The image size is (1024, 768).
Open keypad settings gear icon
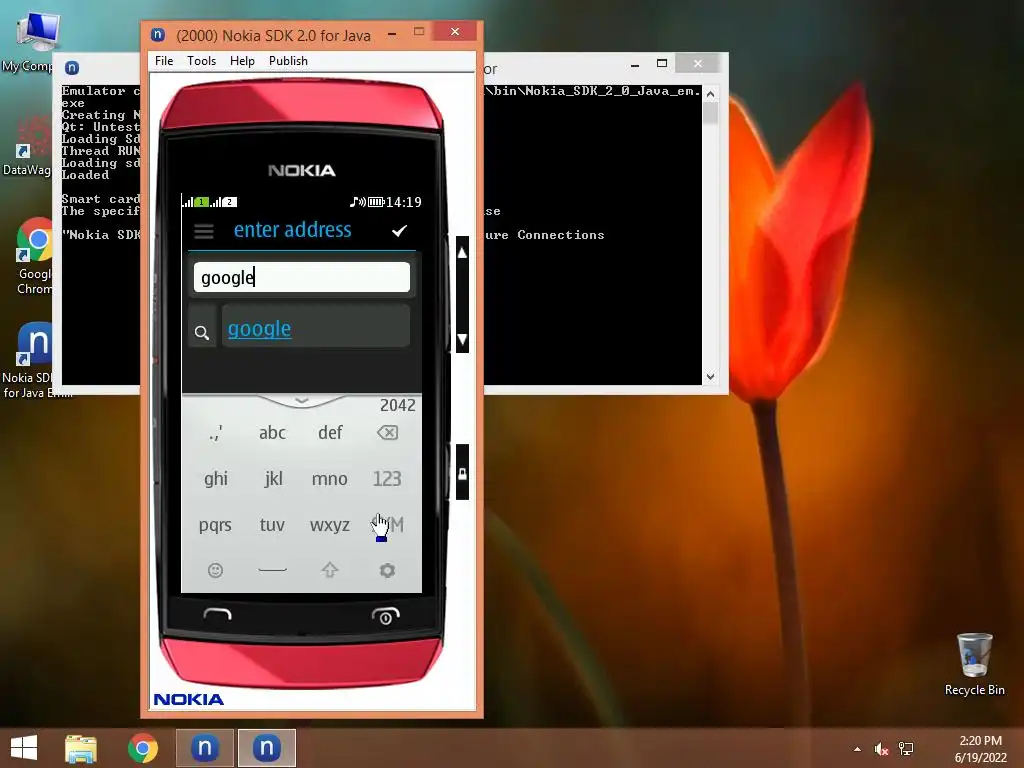[387, 570]
